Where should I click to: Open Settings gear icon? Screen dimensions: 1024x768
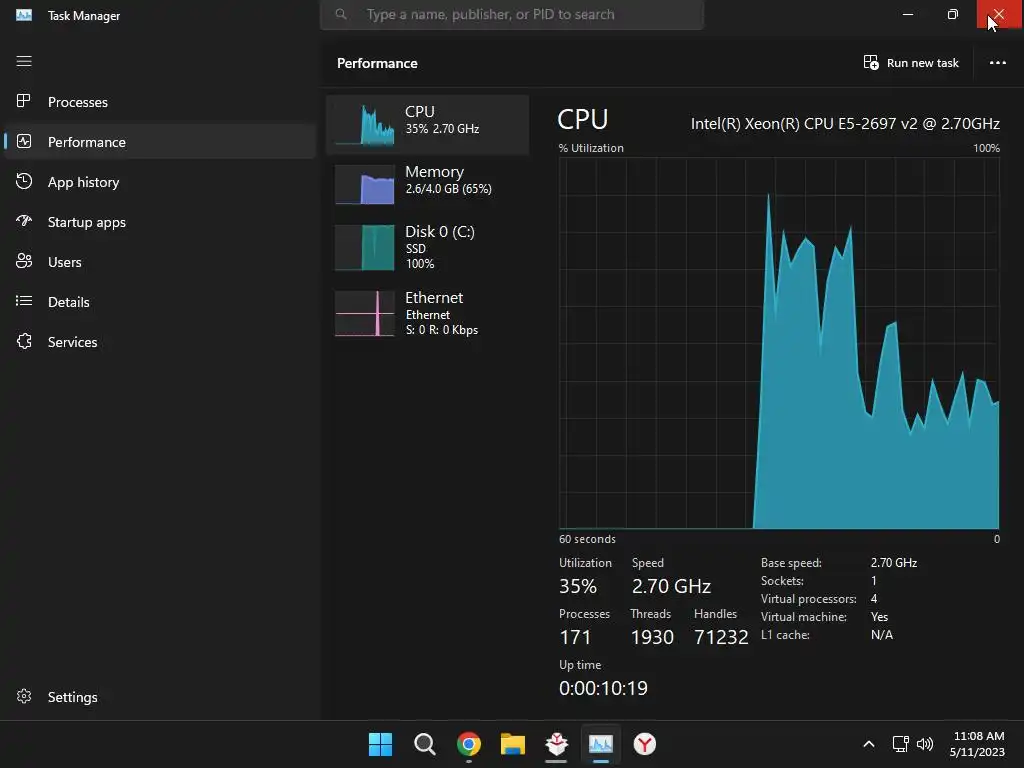[x=24, y=696]
